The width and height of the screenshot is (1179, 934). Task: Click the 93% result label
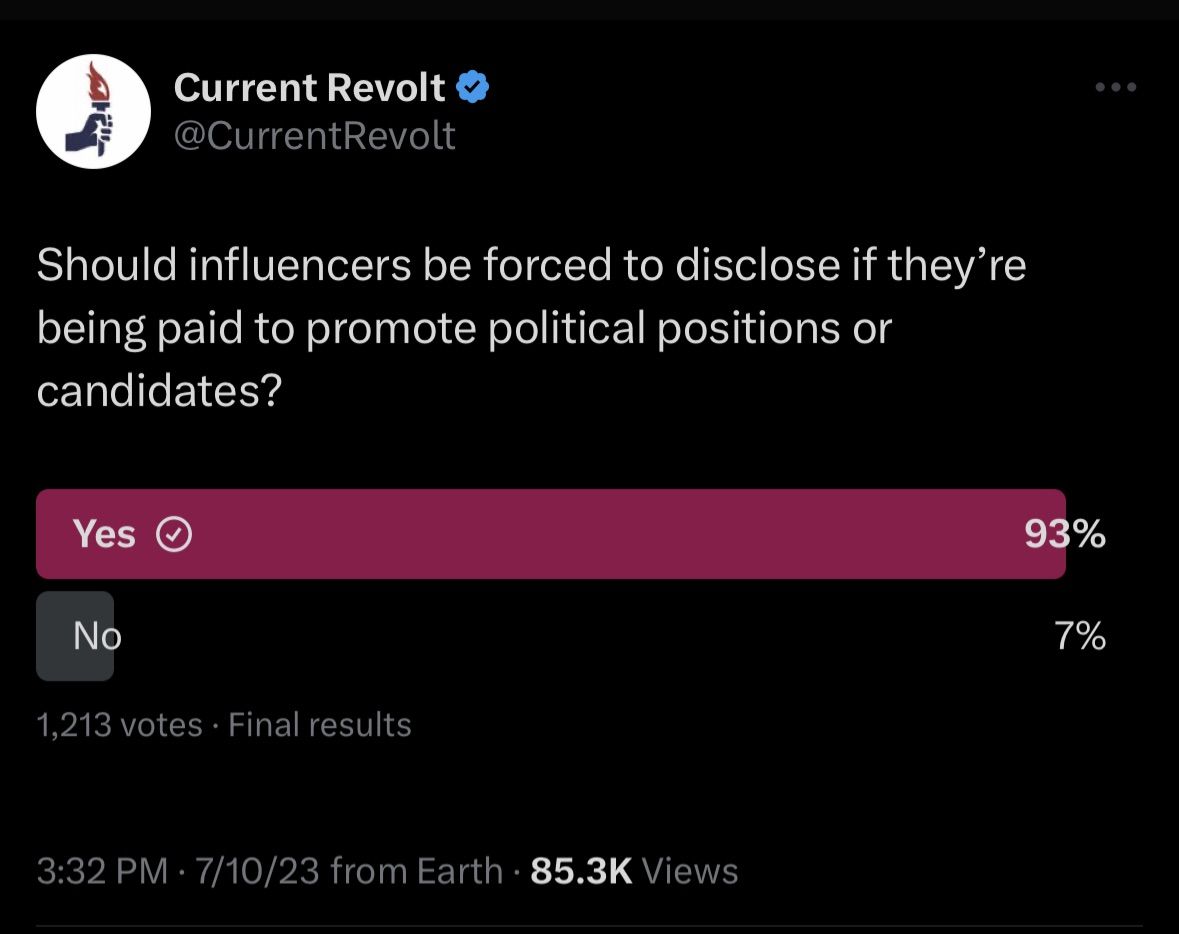point(1065,535)
